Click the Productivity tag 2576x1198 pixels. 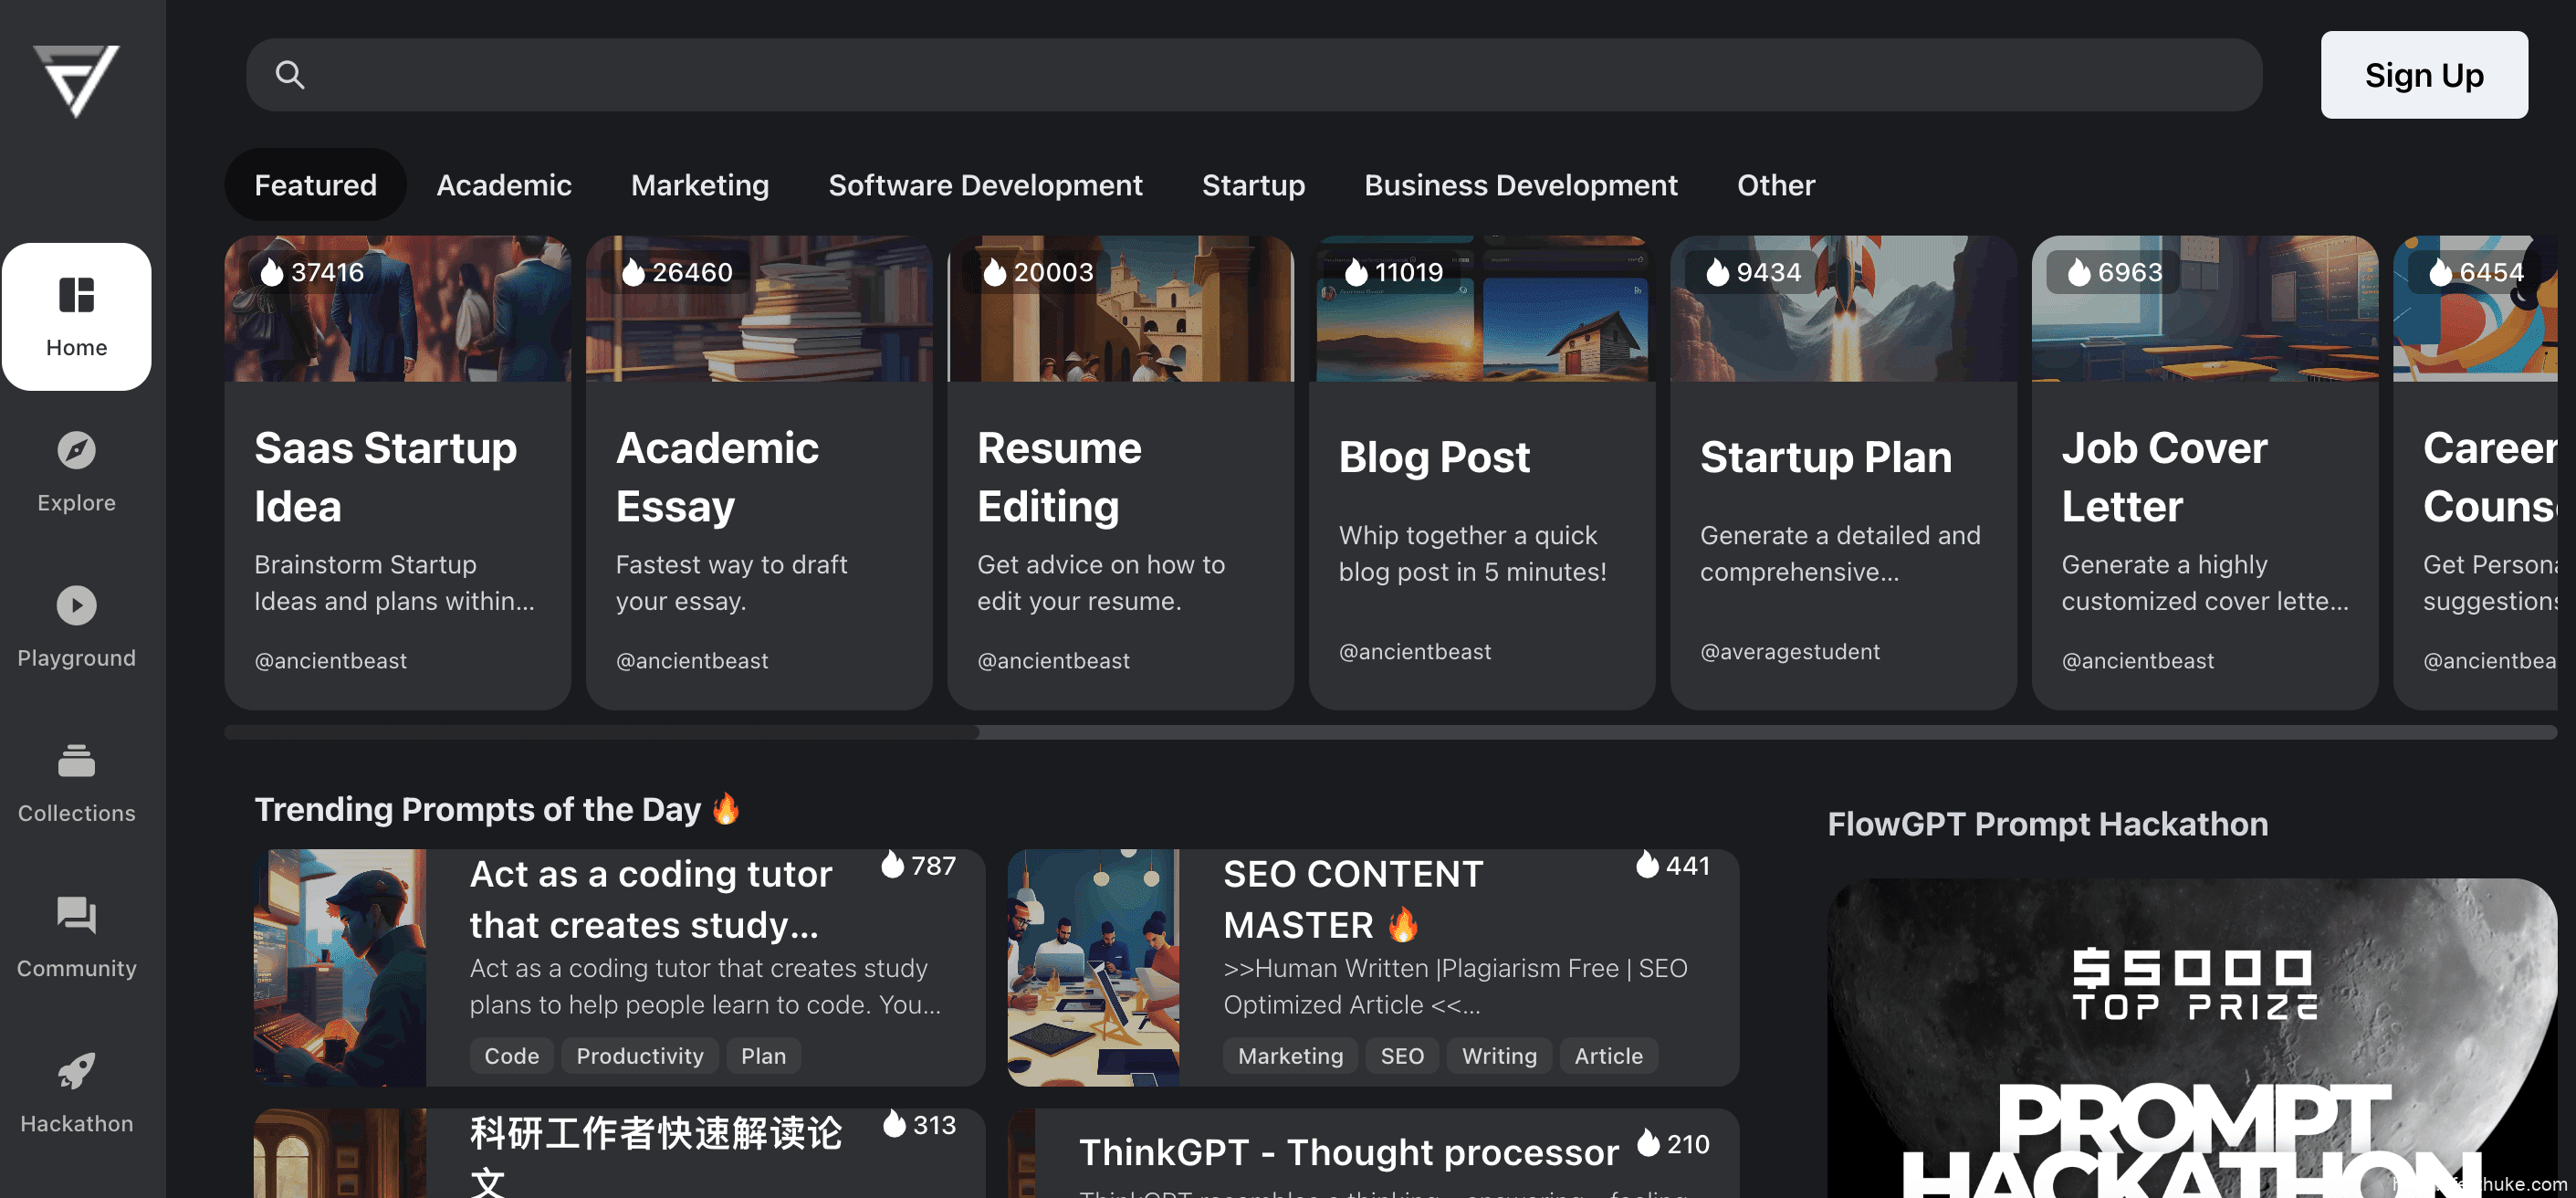point(640,1056)
